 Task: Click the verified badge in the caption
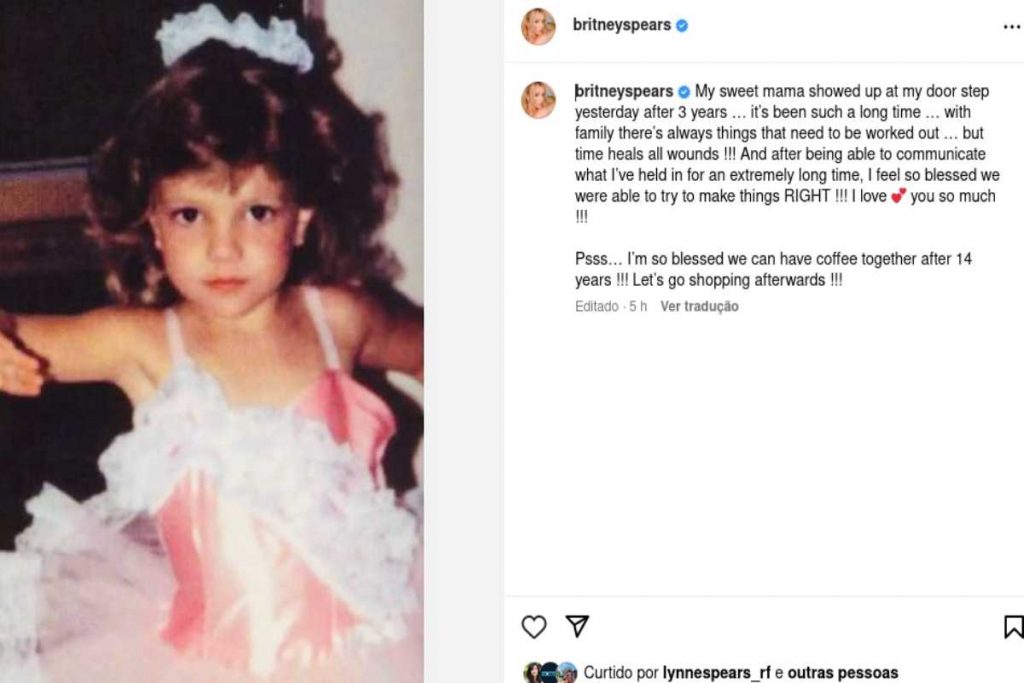point(684,91)
